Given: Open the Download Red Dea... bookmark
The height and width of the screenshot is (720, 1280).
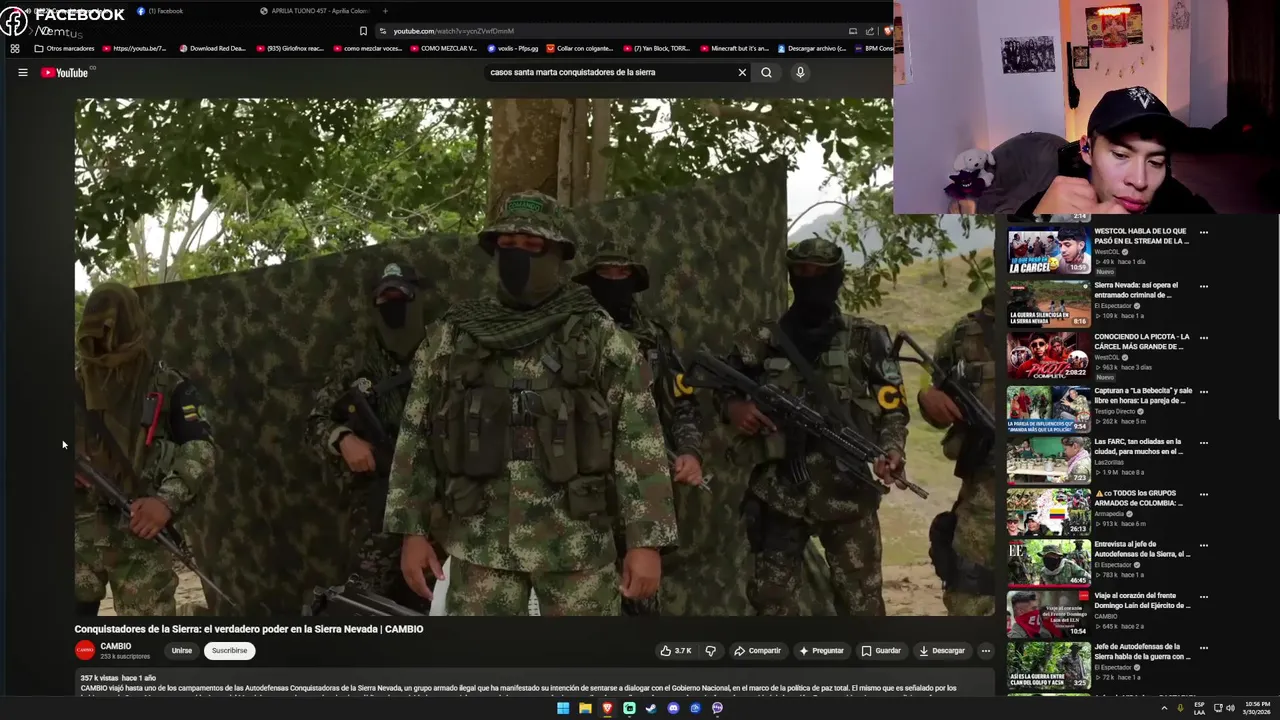Looking at the screenshot, I should click(x=212, y=48).
